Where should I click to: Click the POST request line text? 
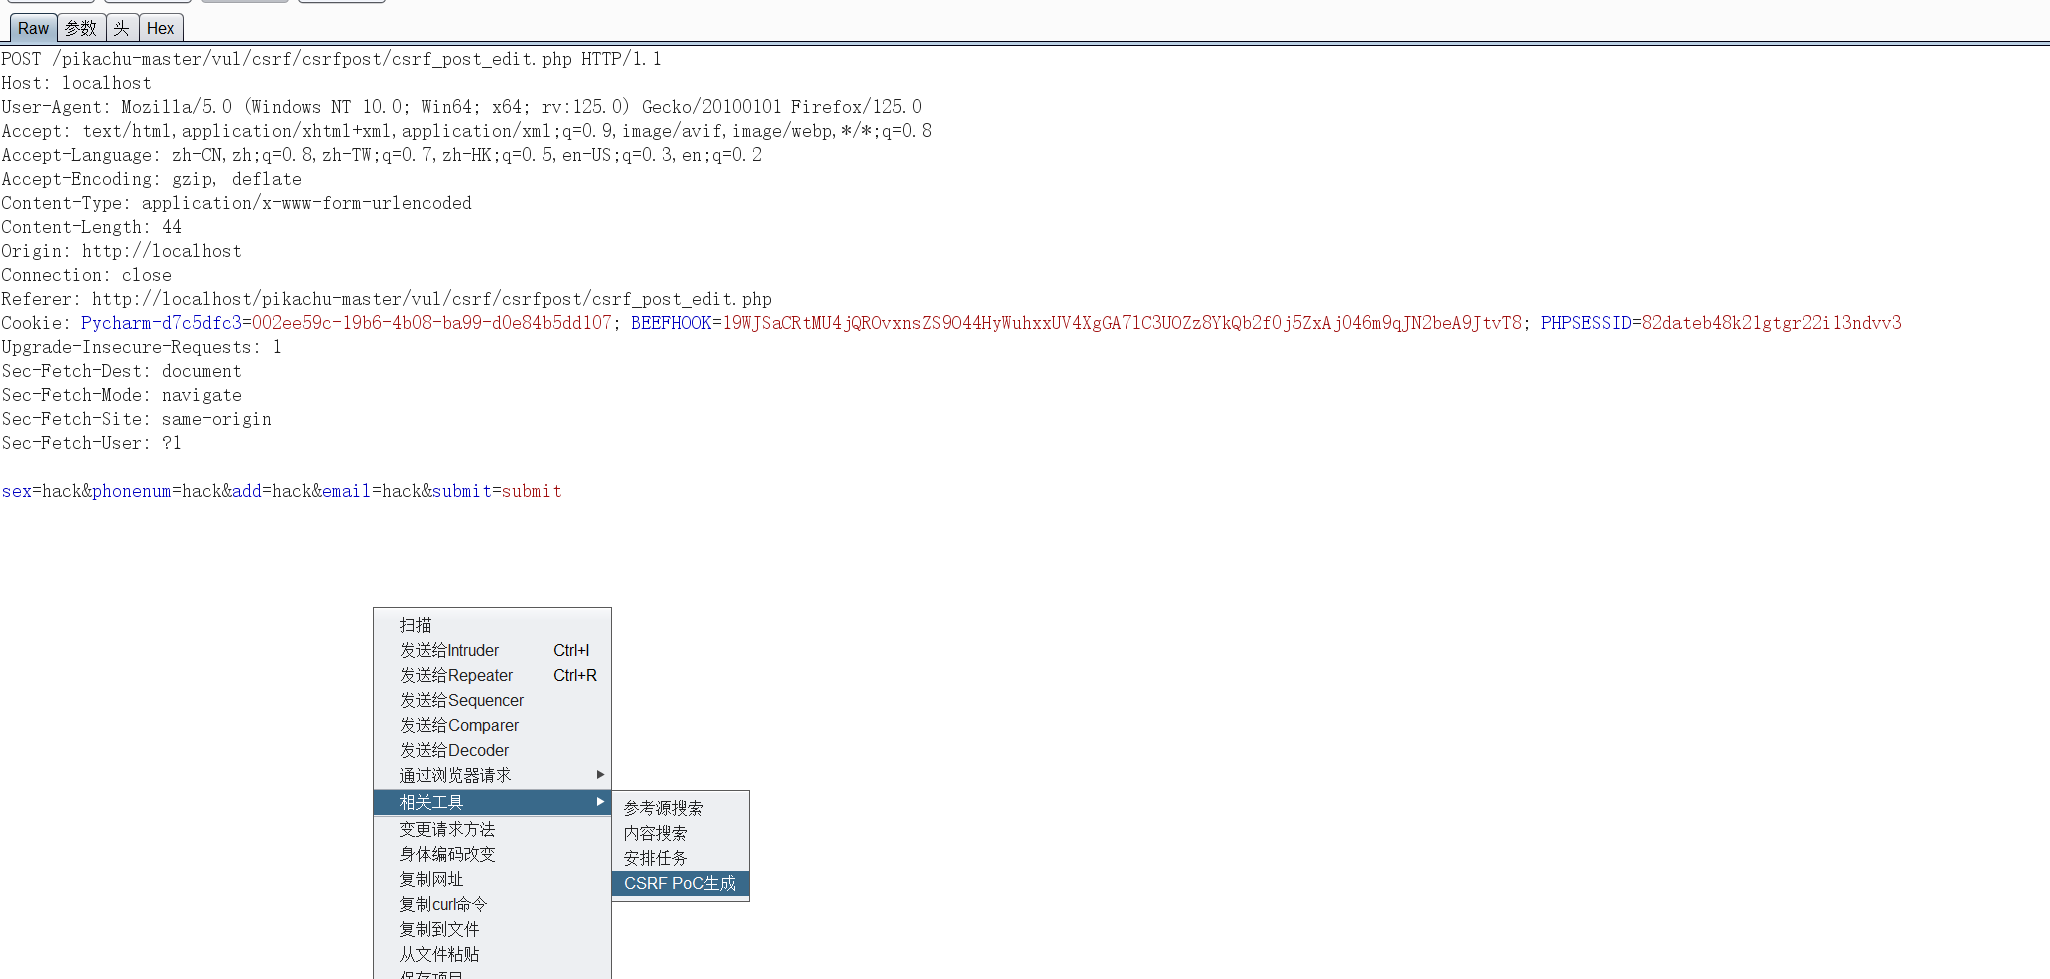(x=331, y=59)
